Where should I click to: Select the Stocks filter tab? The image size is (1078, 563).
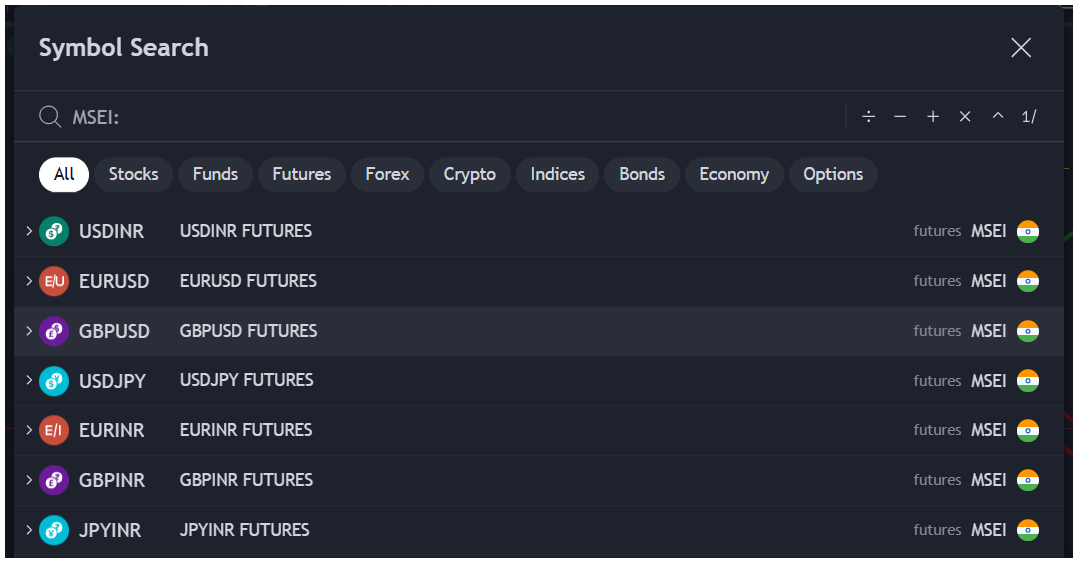tap(133, 174)
